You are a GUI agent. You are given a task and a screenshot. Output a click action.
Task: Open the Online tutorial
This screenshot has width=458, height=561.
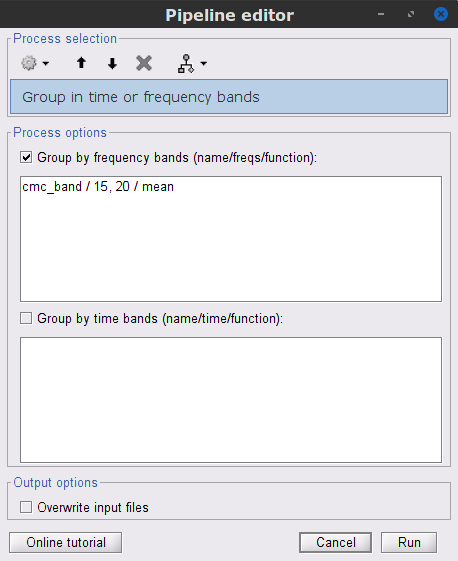(x=65, y=542)
